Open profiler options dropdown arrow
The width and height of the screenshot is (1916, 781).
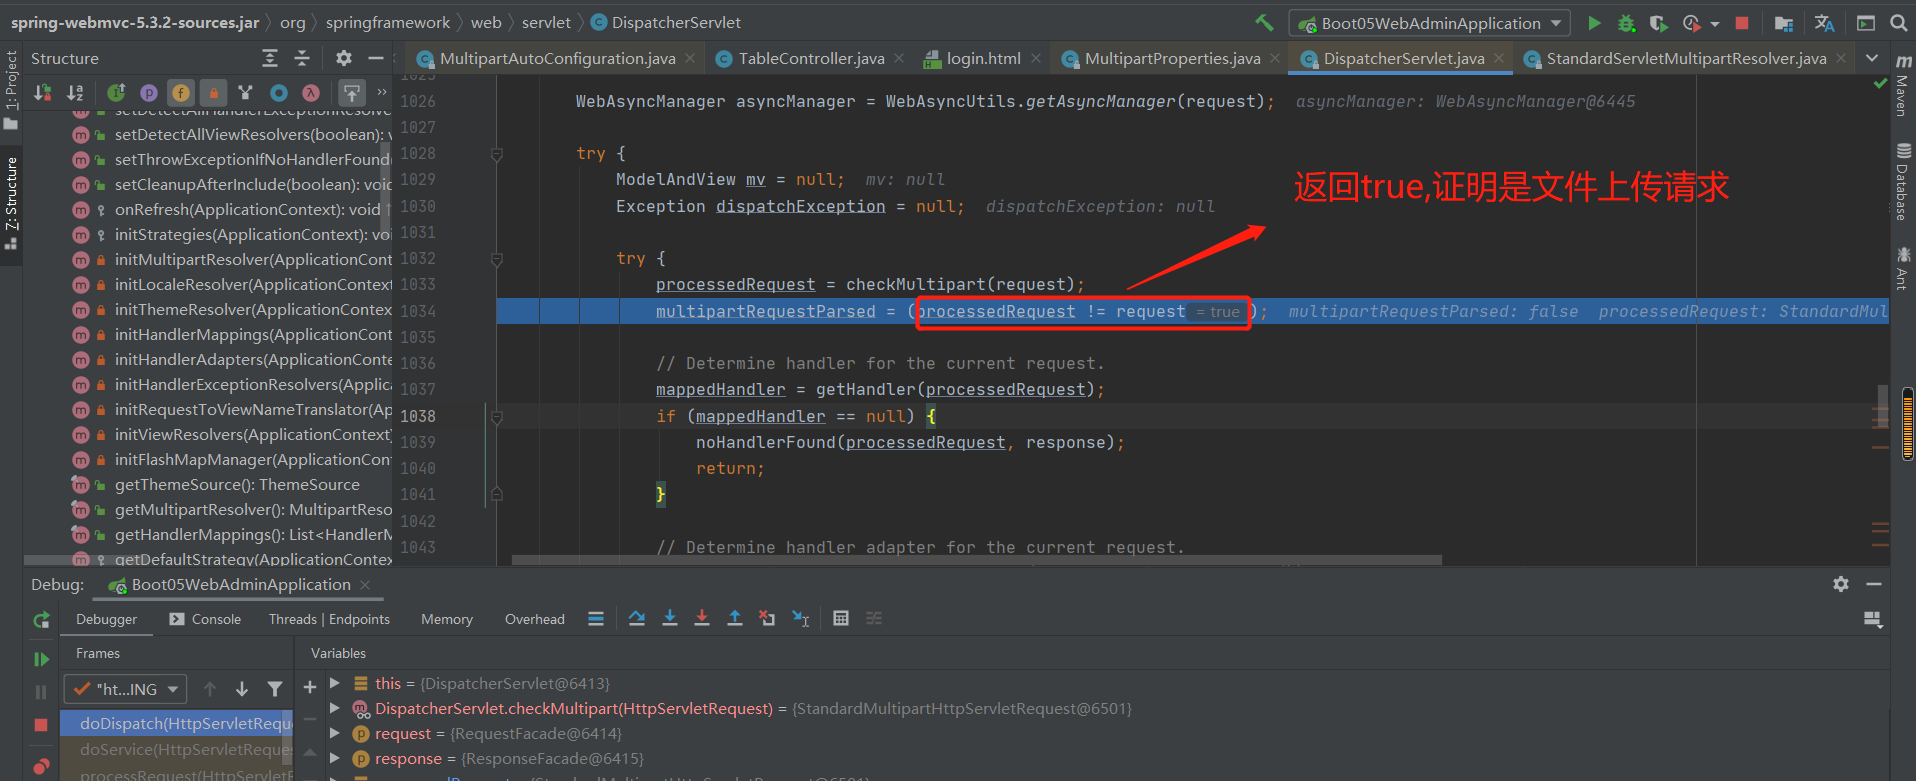click(x=1715, y=23)
